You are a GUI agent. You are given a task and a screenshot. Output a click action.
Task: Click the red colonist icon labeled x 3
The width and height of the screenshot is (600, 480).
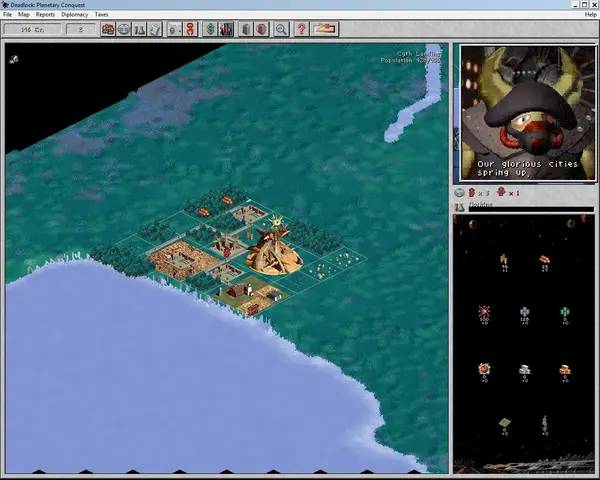472,193
